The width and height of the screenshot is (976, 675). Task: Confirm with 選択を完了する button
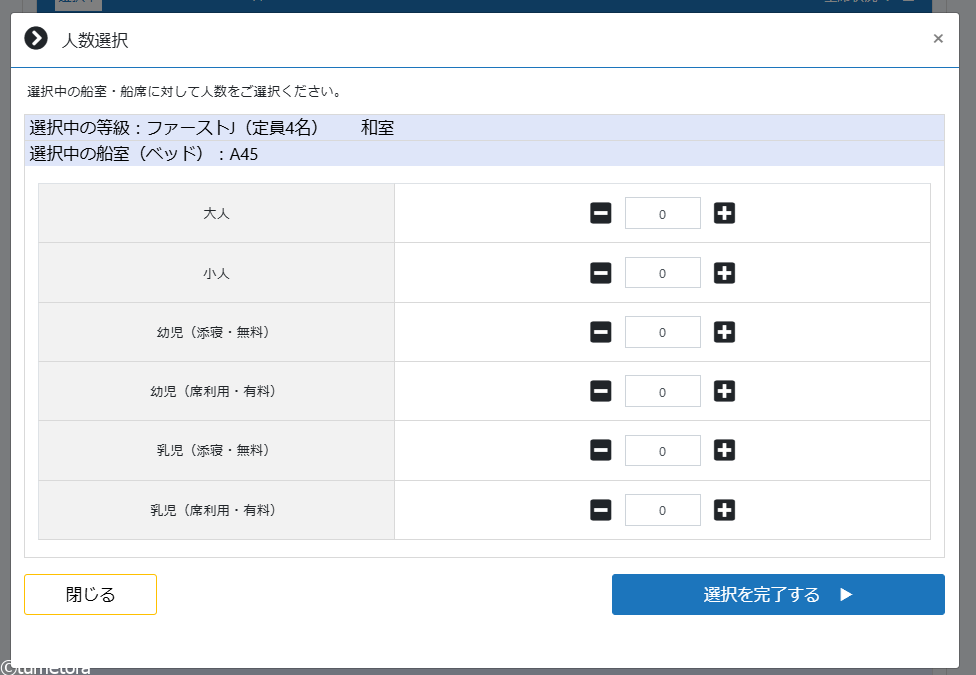(x=778, y=594)
